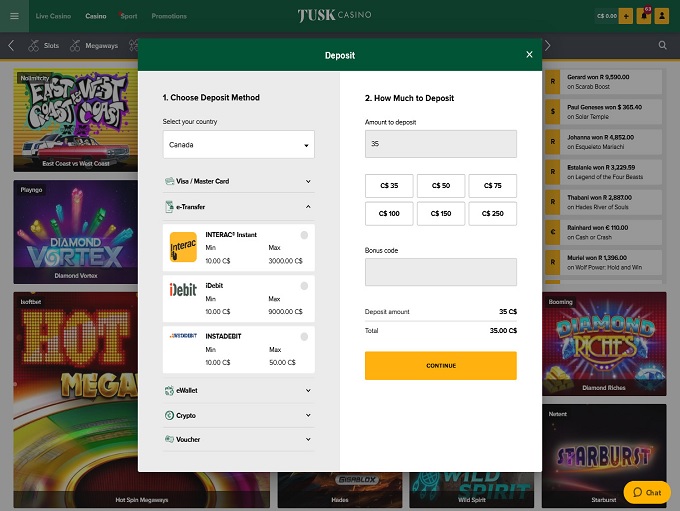The height and width of the screenshot is (511, 680).
Task: Open the hamburger menu
Action: 14,16
